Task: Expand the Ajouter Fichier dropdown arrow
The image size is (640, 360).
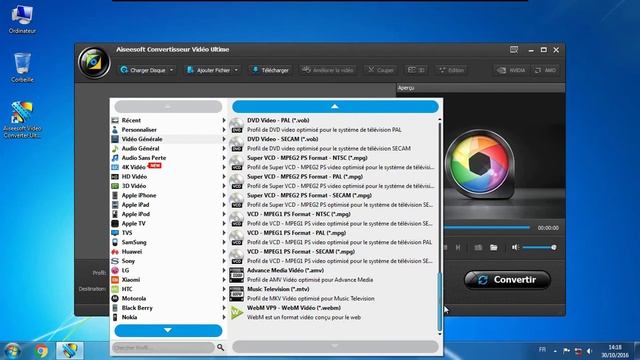Action: pos(236,70)
